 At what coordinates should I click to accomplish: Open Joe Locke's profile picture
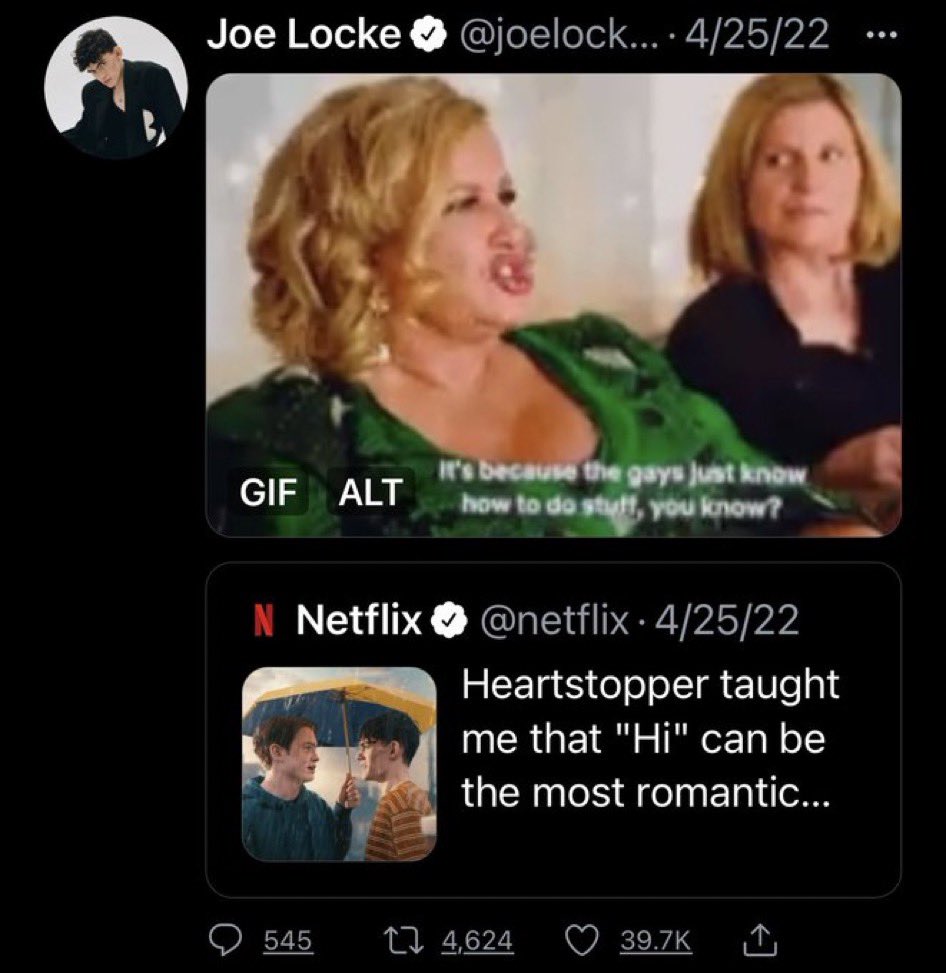point(115,89)
